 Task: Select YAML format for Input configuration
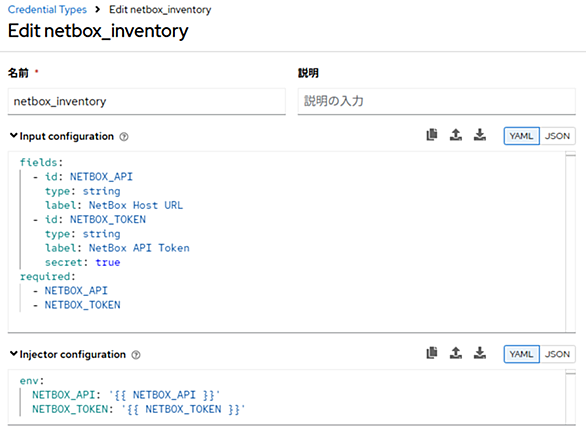(521, 136)
